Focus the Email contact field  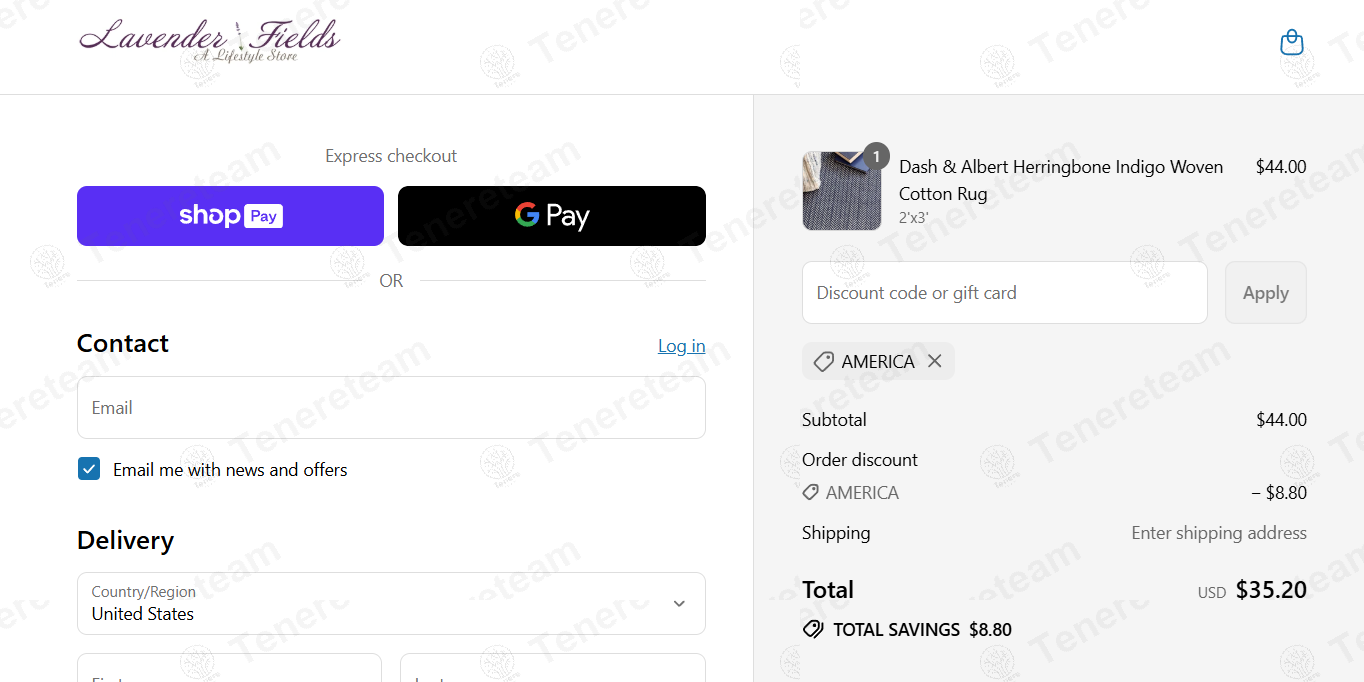(391, 408)
